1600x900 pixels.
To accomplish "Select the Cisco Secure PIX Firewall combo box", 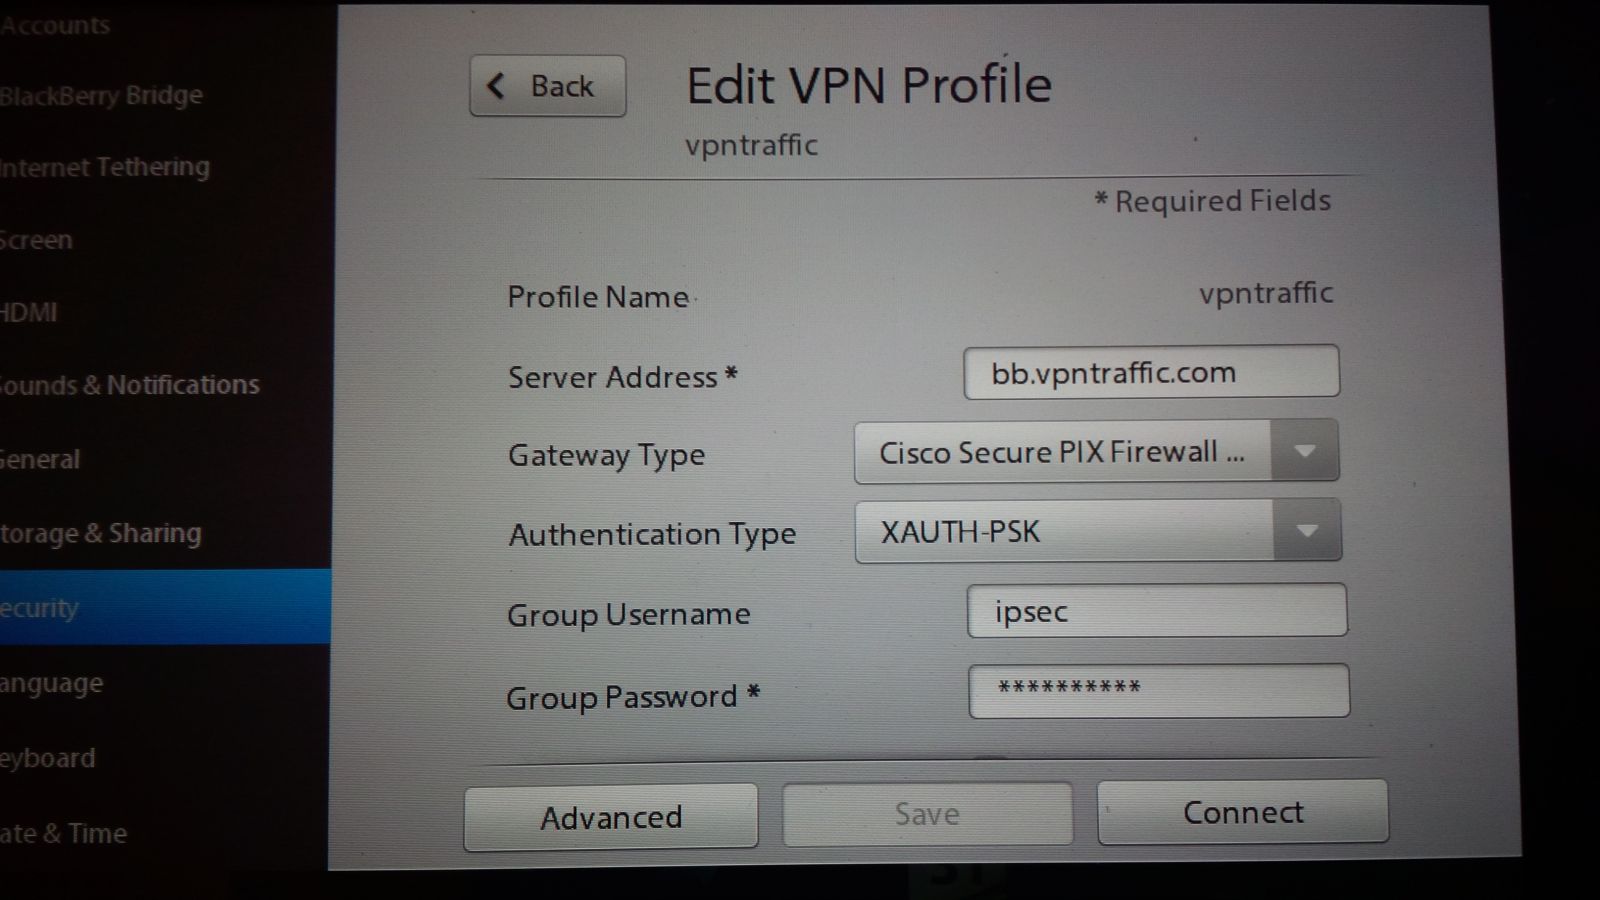I will coord(1096,452).
